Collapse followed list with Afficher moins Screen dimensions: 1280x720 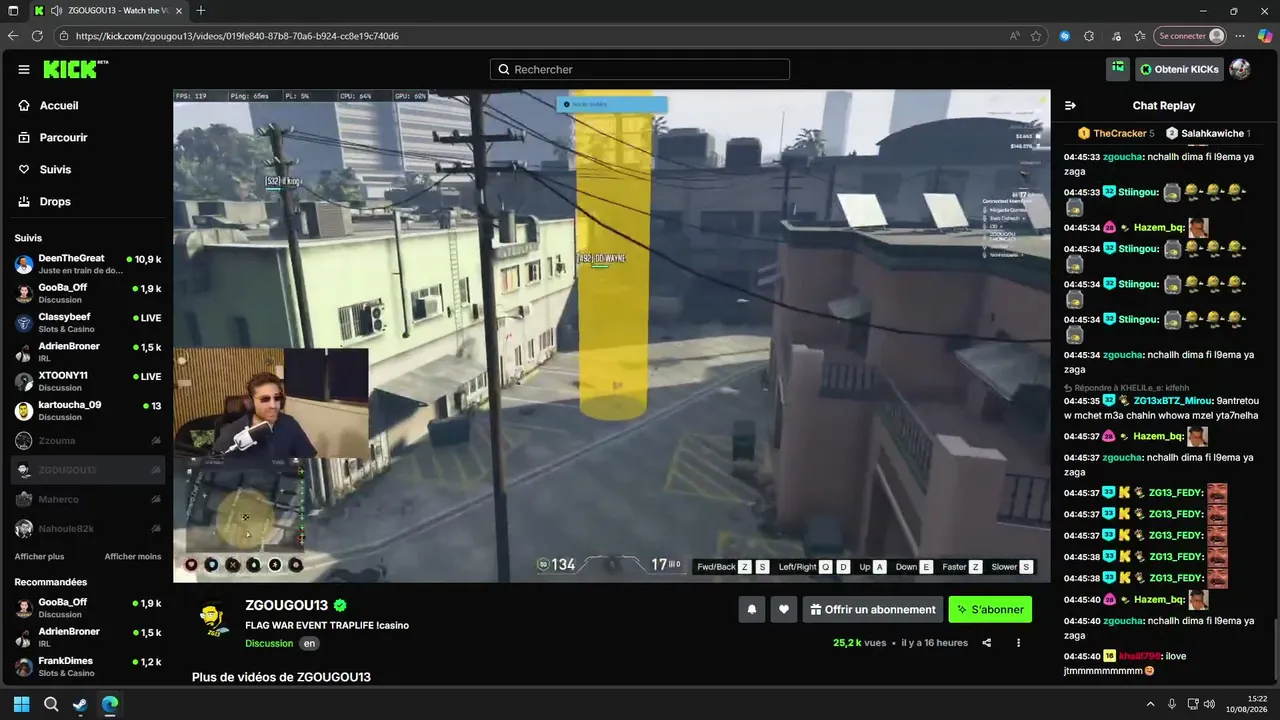click(133, 556)
